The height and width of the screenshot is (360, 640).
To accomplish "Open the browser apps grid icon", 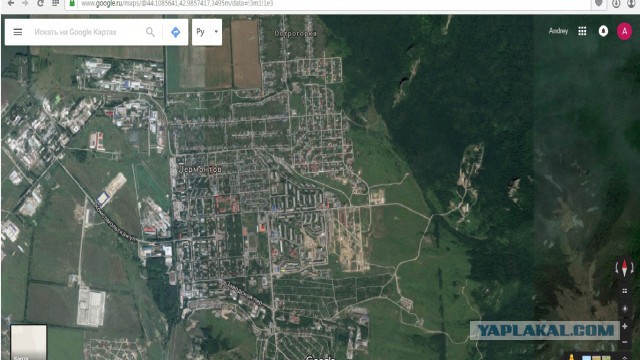I will pos(56,3).
